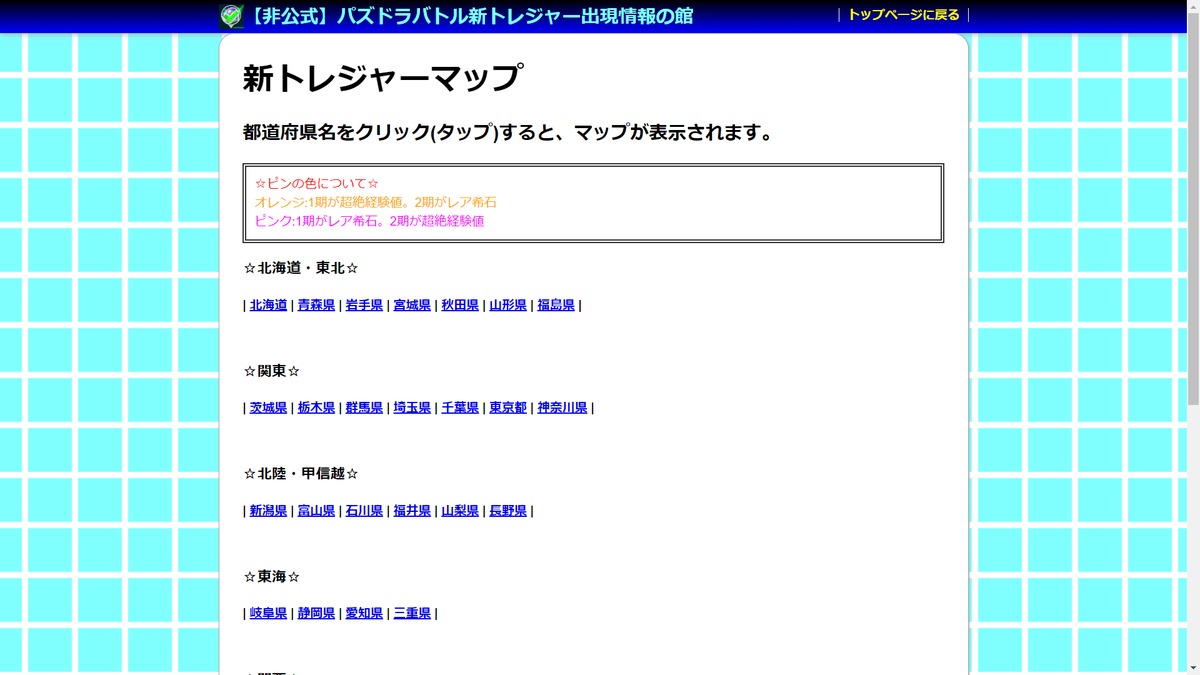1200x675 pixels.
Task: Click the 新トレジャーマップ page heading
Action: [x=382, y=78]
